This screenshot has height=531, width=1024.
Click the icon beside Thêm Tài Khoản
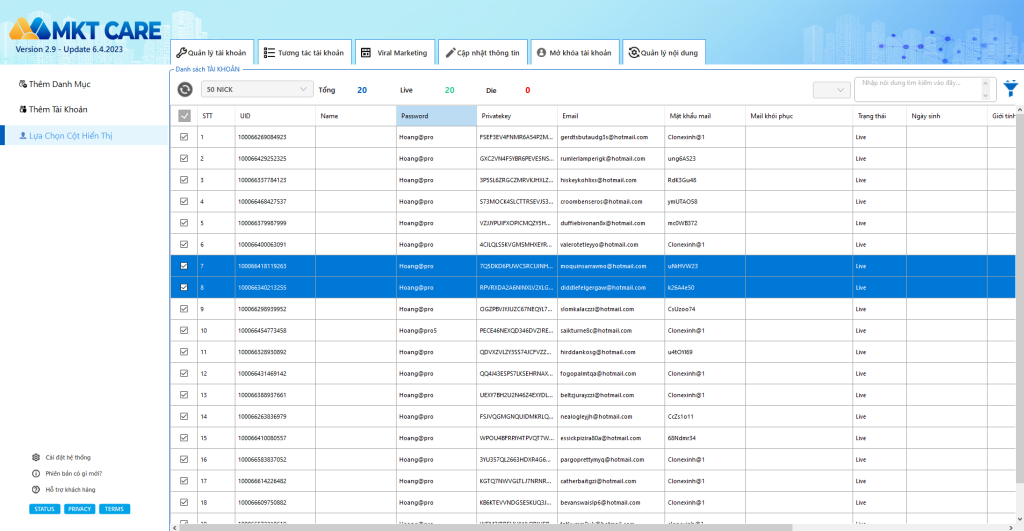[x=23, y=109]
